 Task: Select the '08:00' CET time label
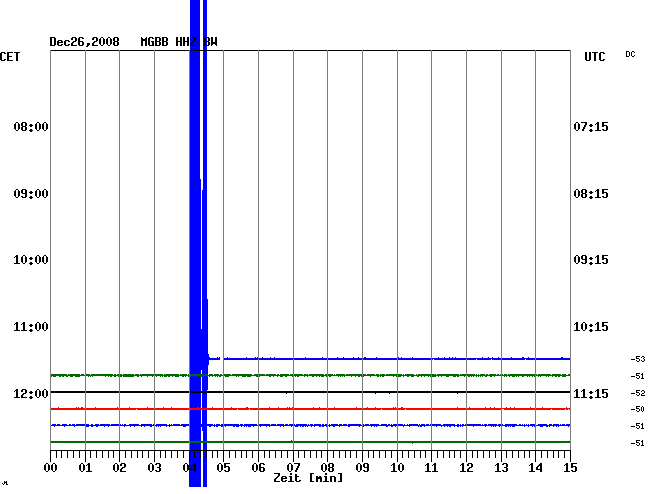(31, 126)
